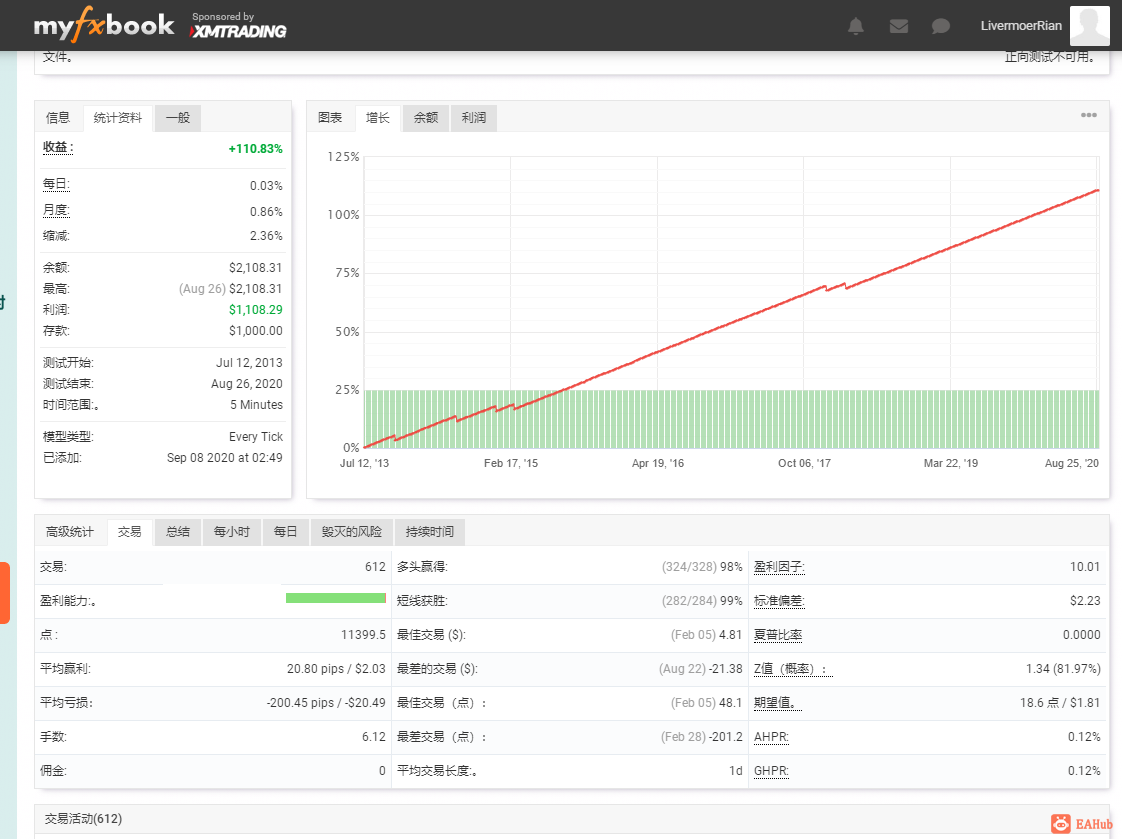This screenshot has width=1122, height=839.
Task: Select the 利润 chart tab
Action: 474,118
